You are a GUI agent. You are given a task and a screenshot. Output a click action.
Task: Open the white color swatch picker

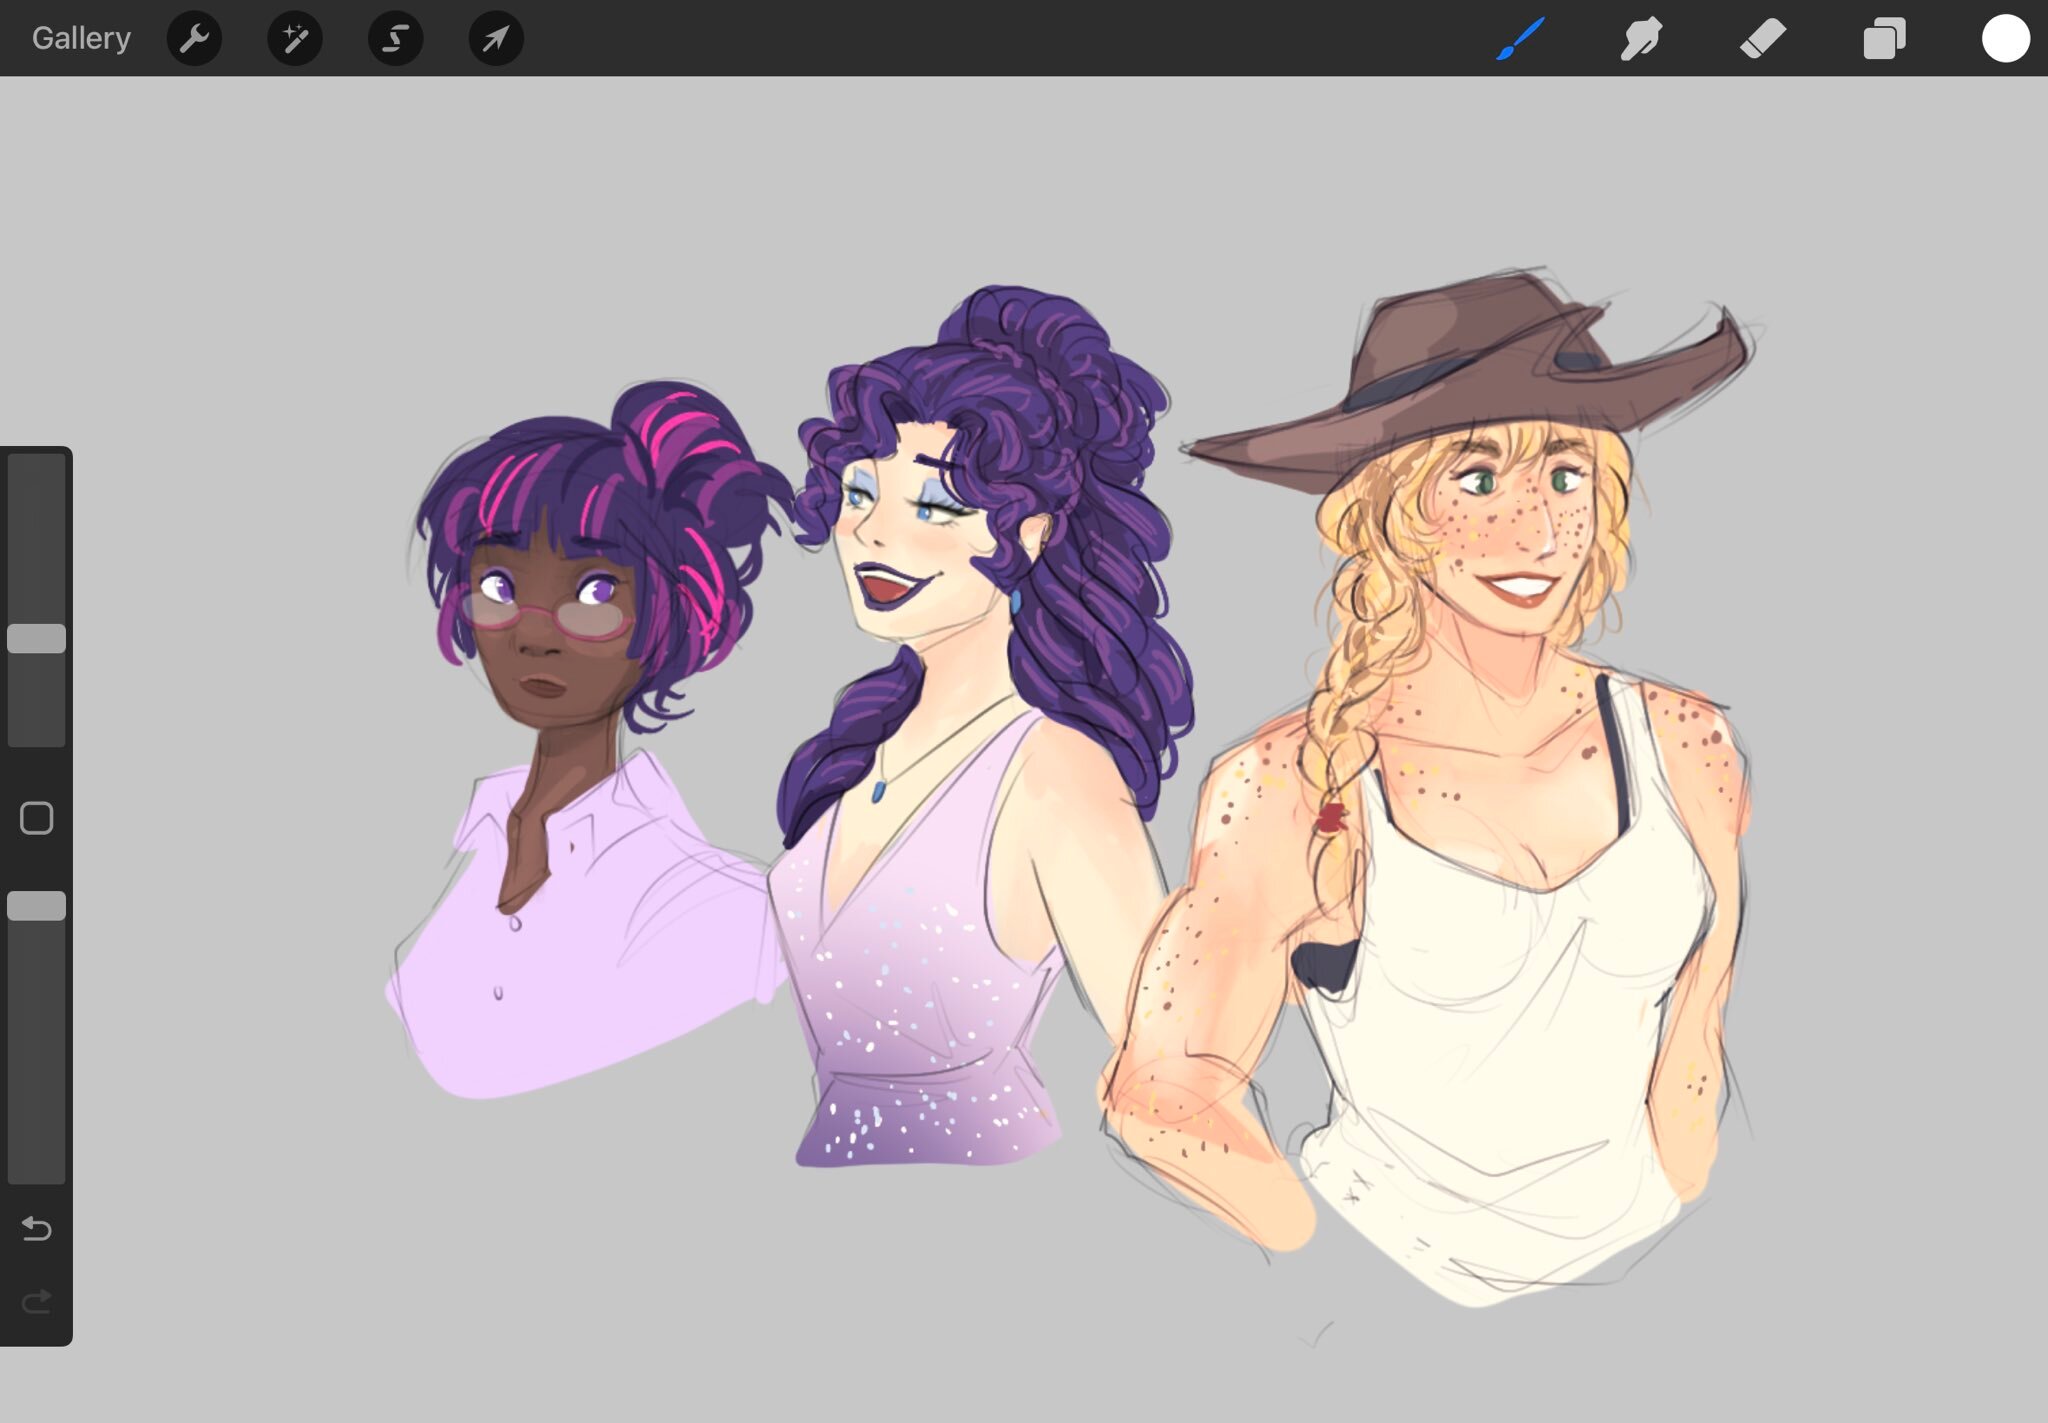coord(2005,39)
